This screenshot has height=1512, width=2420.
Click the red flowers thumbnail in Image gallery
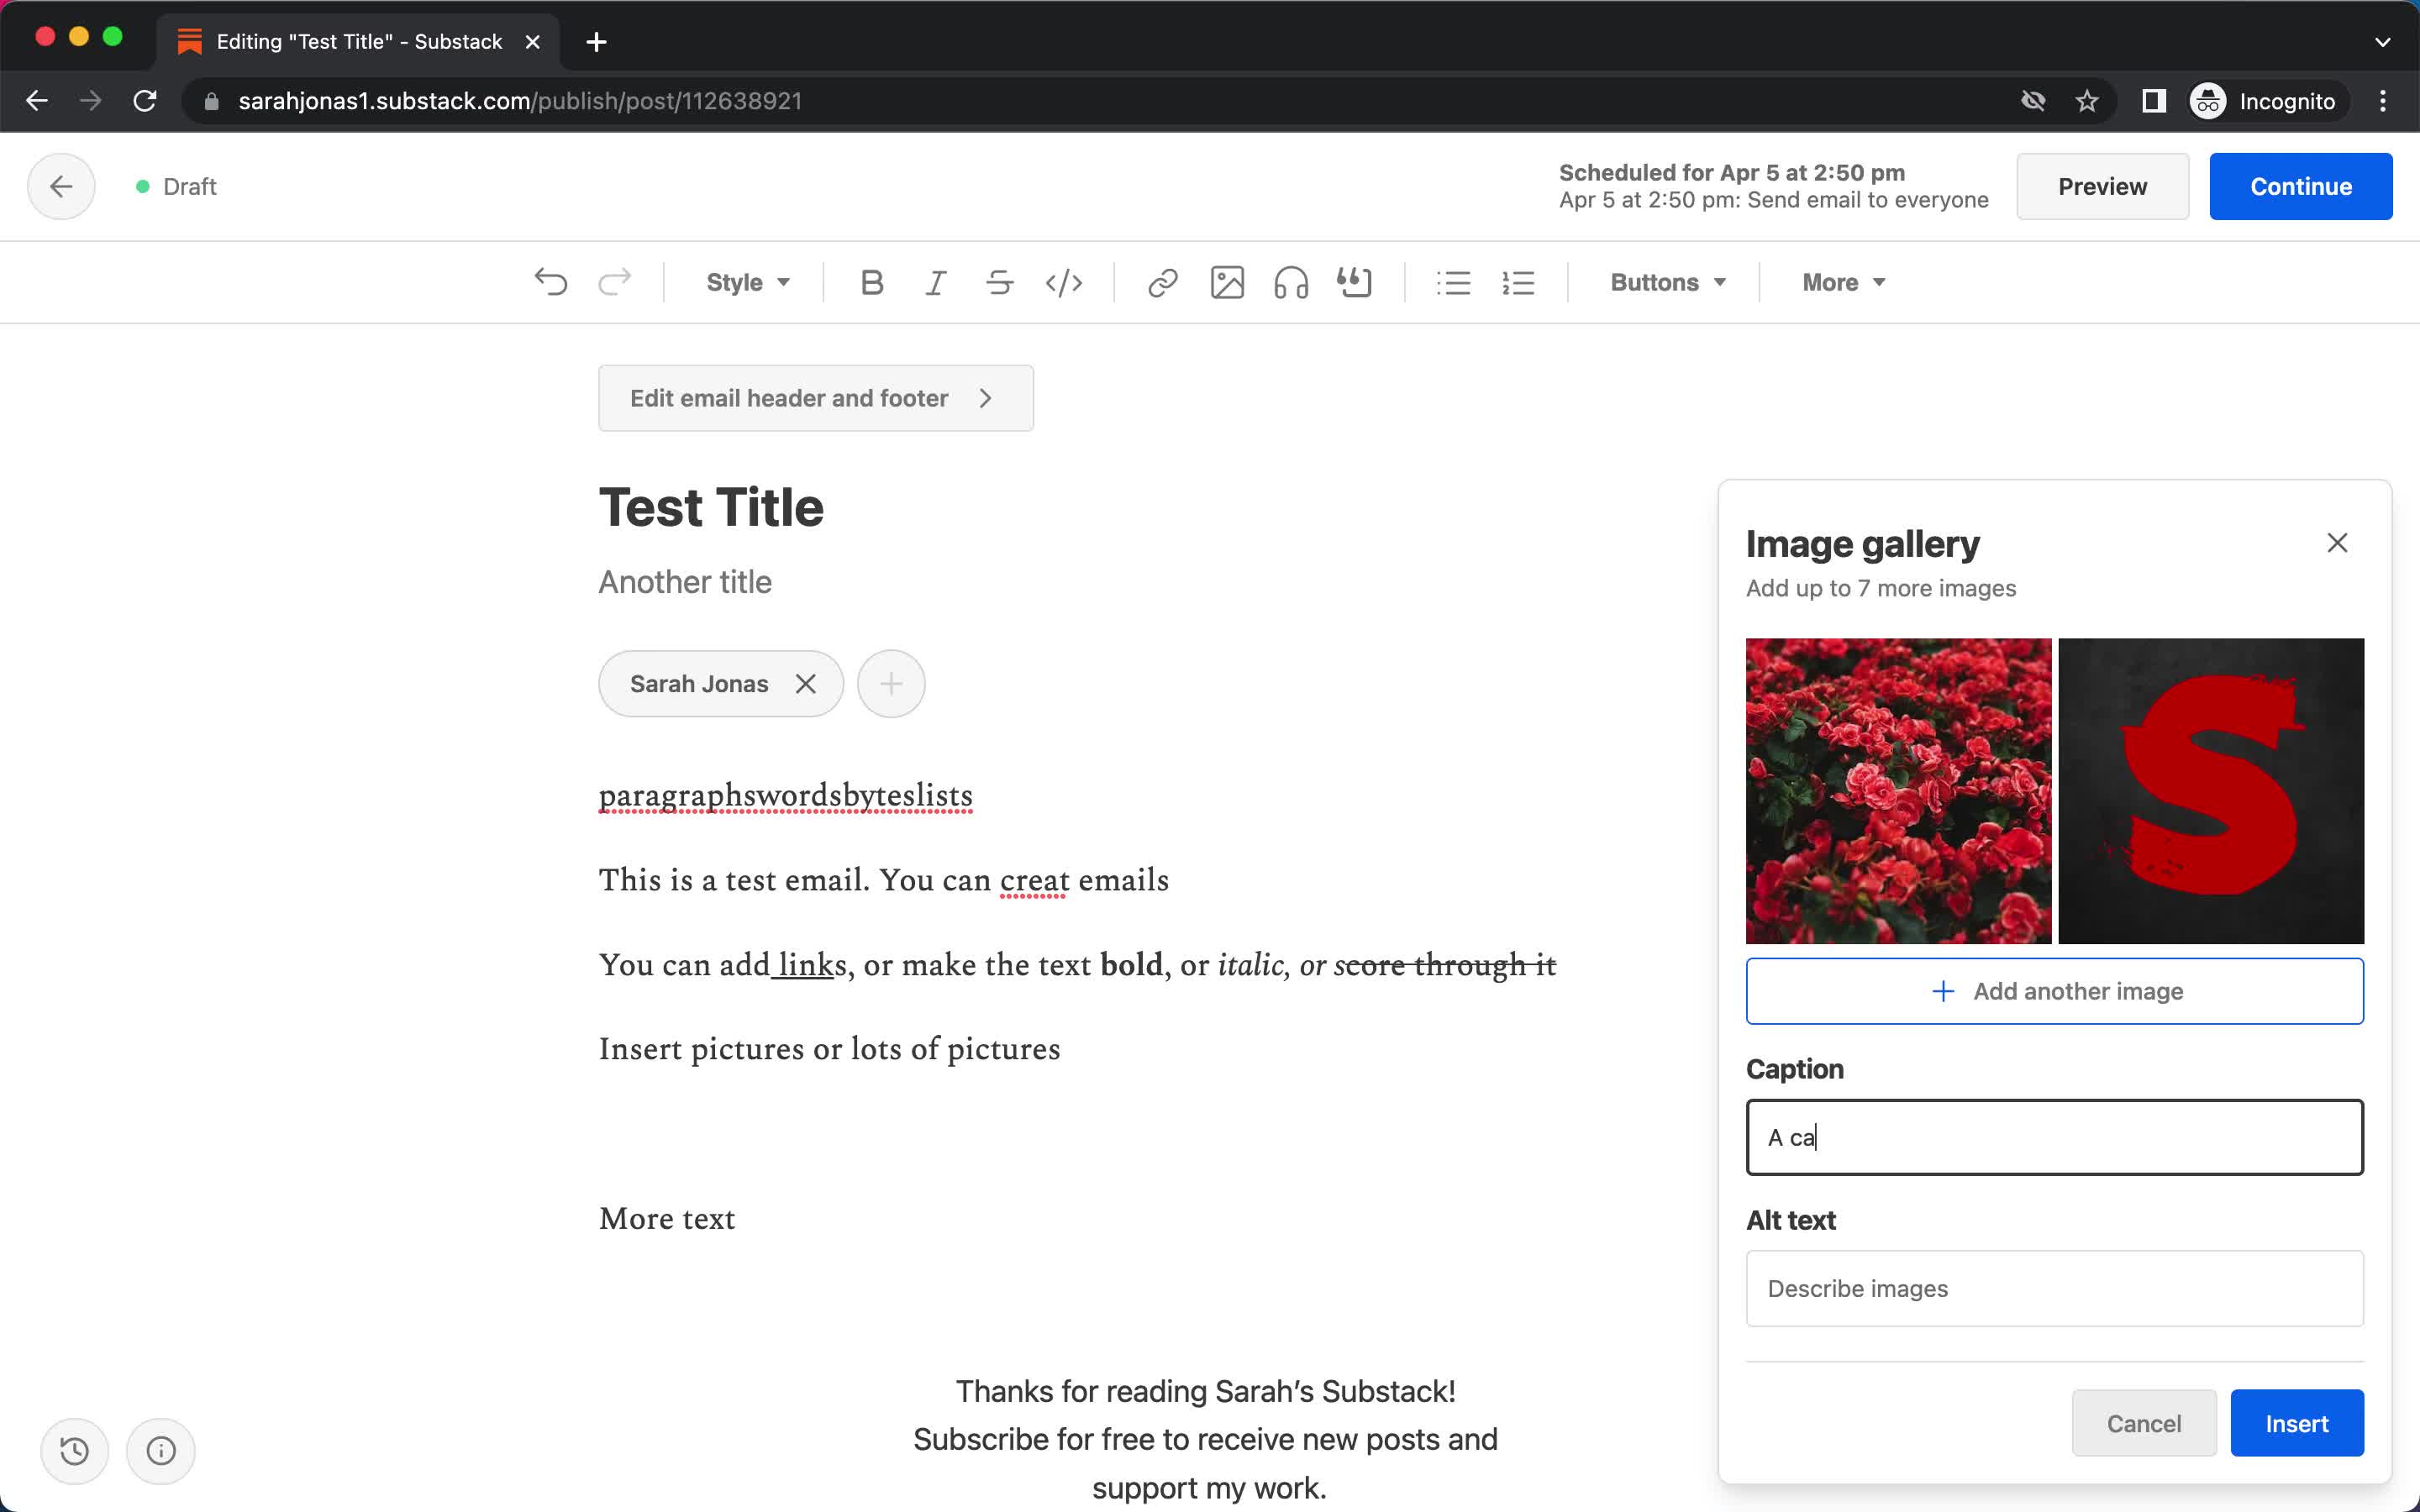click(x=1898, y=791)
